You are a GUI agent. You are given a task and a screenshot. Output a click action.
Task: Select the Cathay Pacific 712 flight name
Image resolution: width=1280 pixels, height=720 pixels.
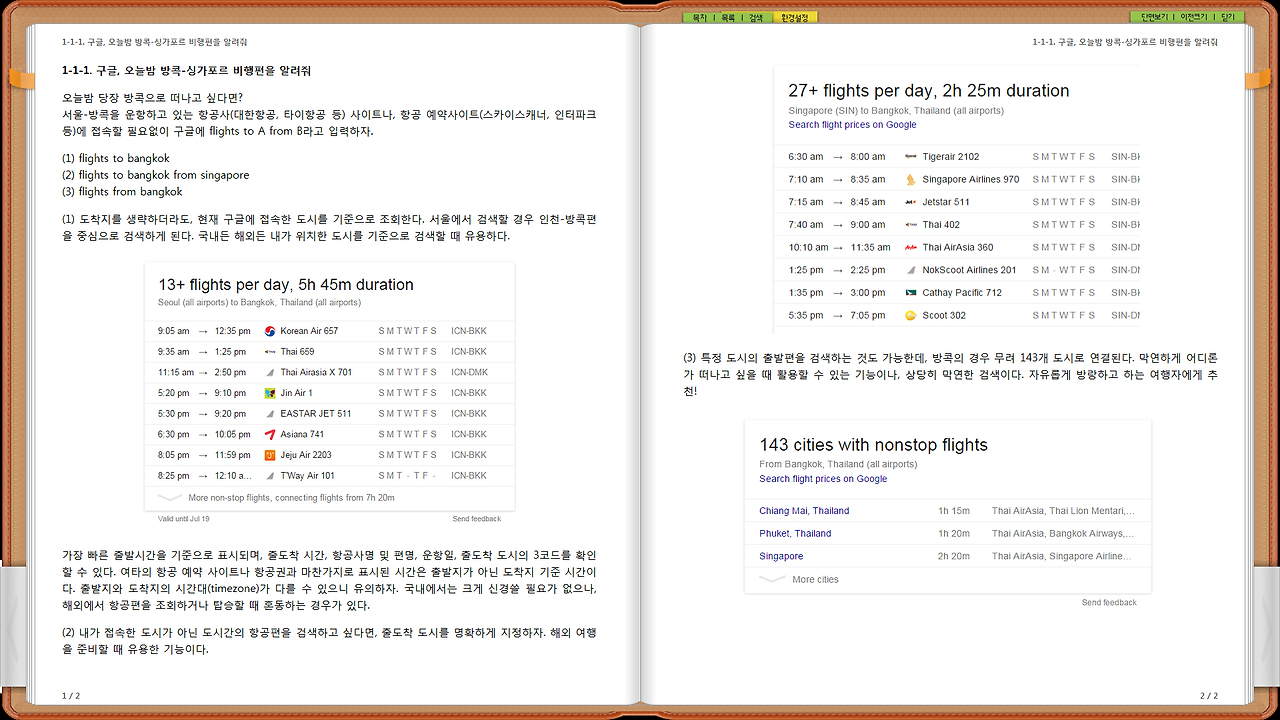coord(962,293)
